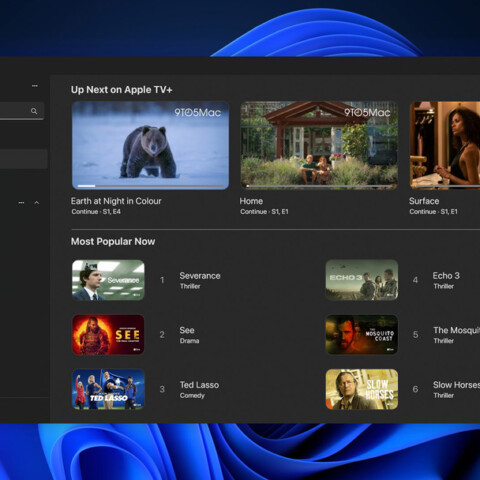Click 'Continue · S1, E1' under Home

click(x=264, y=212)
